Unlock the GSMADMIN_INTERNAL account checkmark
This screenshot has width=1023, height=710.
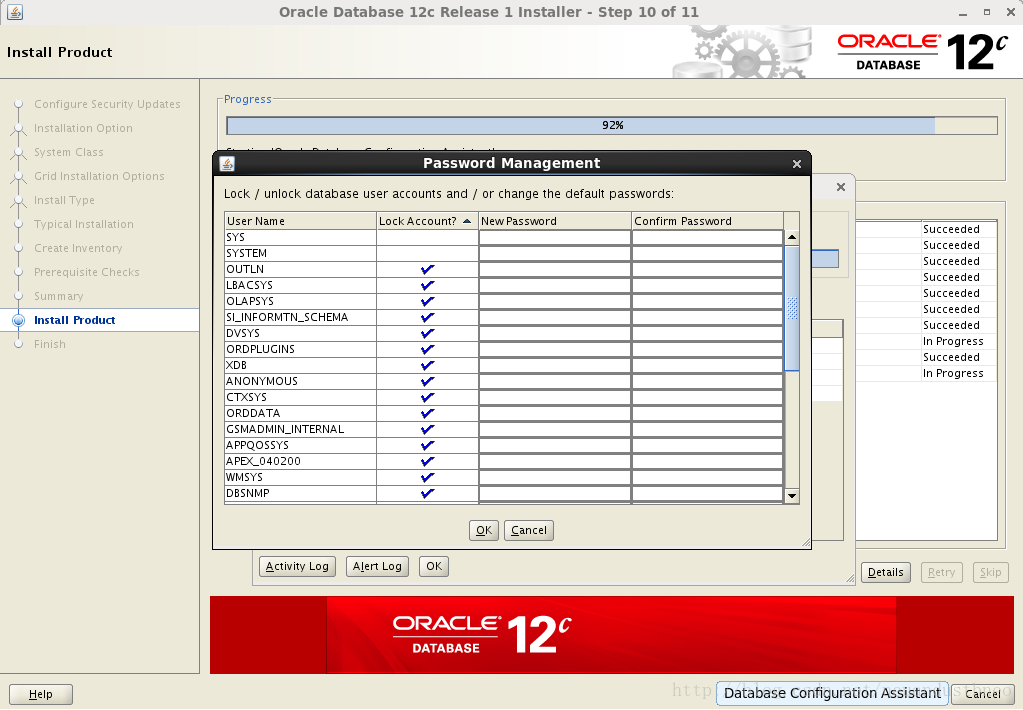[x=427, y=429]
